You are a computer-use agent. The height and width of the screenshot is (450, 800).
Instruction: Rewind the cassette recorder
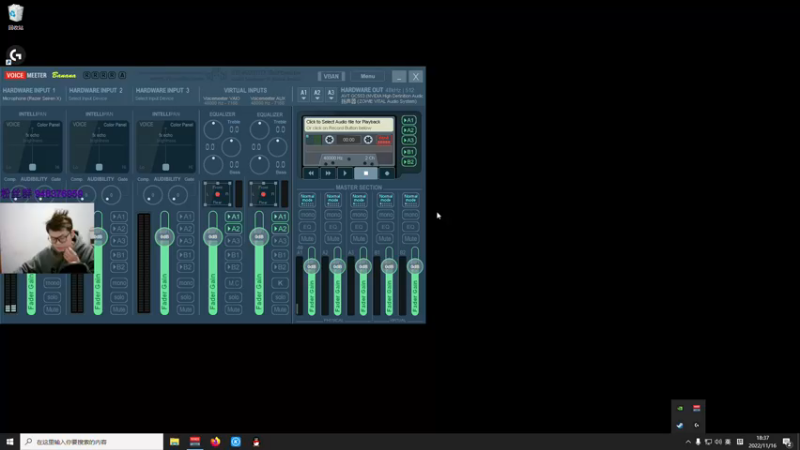click(311, 173)
